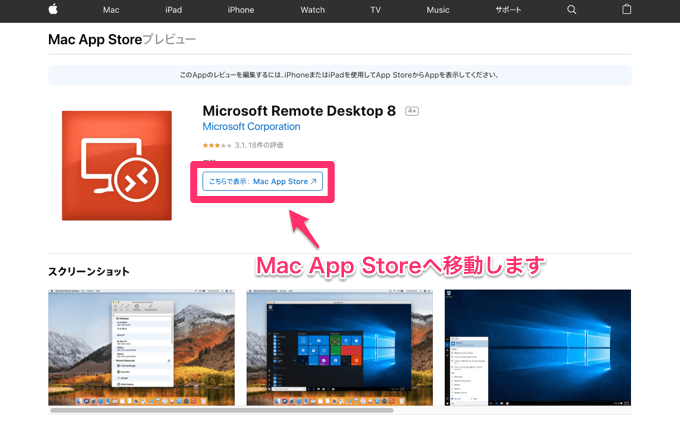Click the Microsoft Remote Desktop app icon
Screen dimensions: 680x429
[117, 165]
